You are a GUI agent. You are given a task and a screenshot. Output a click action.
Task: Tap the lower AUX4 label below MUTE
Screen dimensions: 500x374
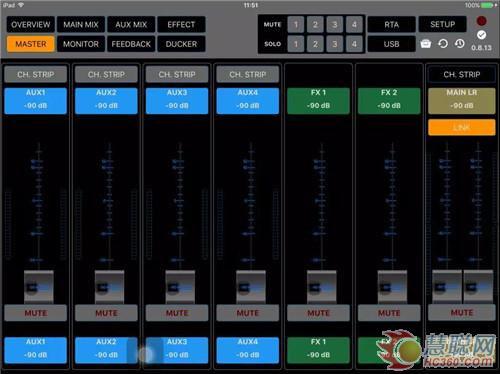tap(248, 350)
